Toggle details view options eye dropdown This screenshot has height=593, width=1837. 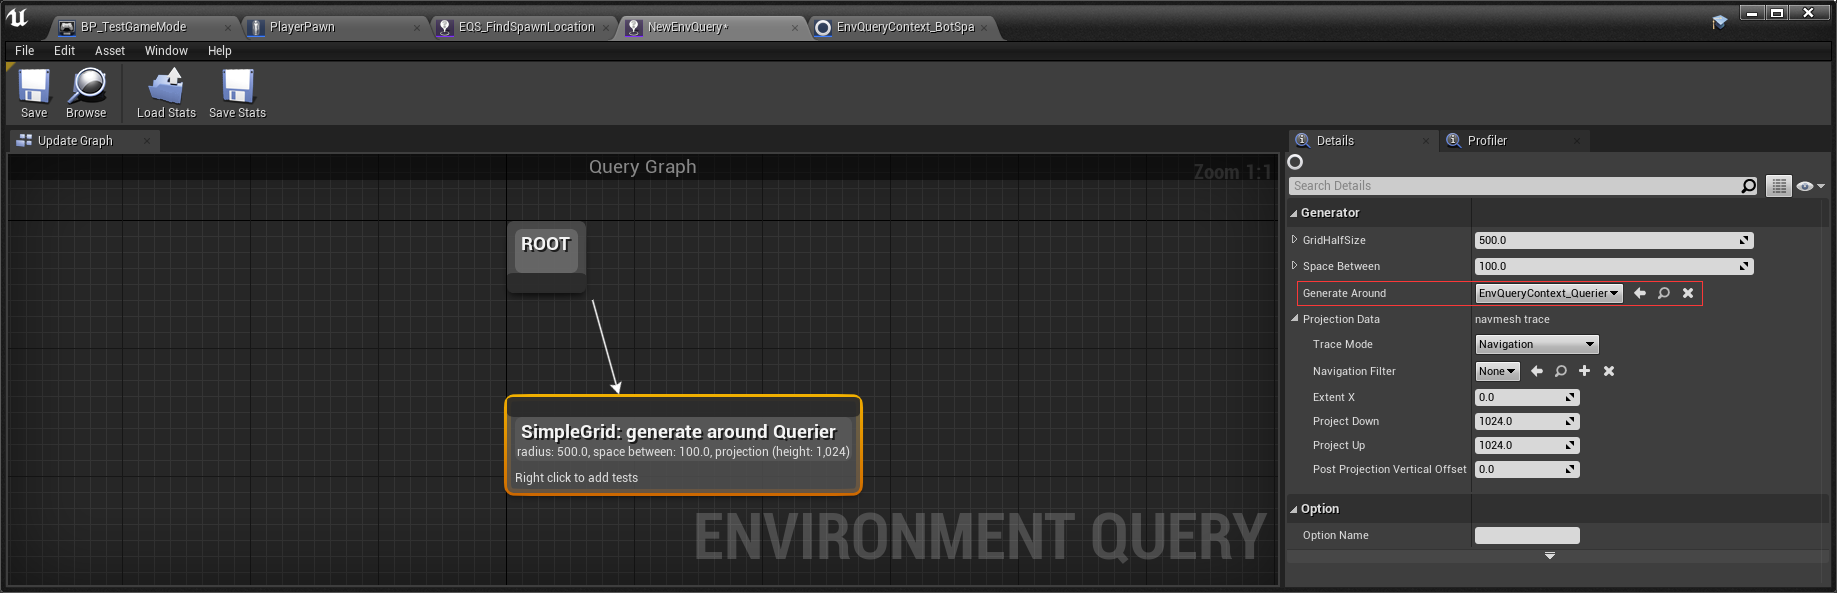1811,186
